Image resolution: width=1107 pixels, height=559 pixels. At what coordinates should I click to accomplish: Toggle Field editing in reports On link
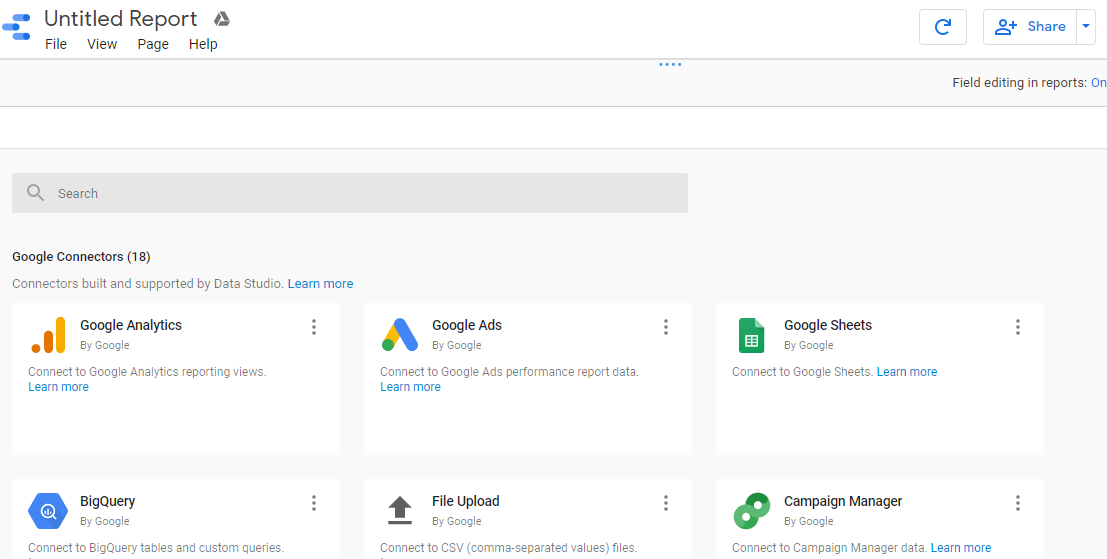1098,83
